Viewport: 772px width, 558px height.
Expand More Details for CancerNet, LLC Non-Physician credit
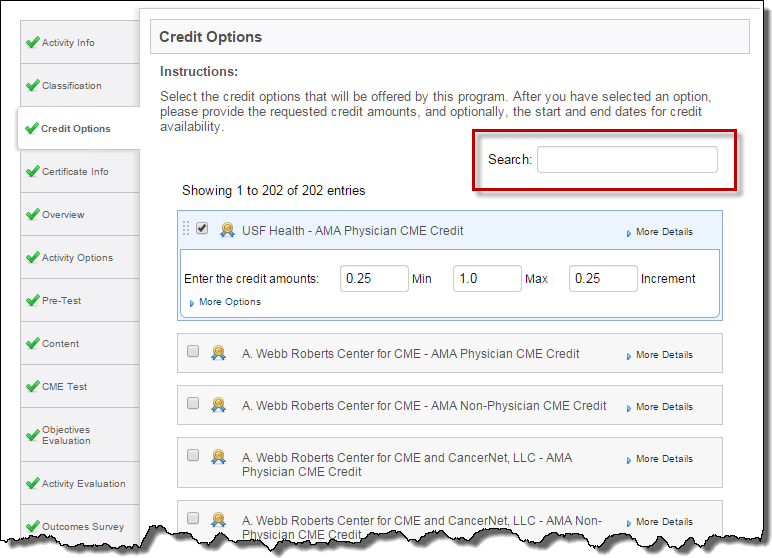[659, 522]
